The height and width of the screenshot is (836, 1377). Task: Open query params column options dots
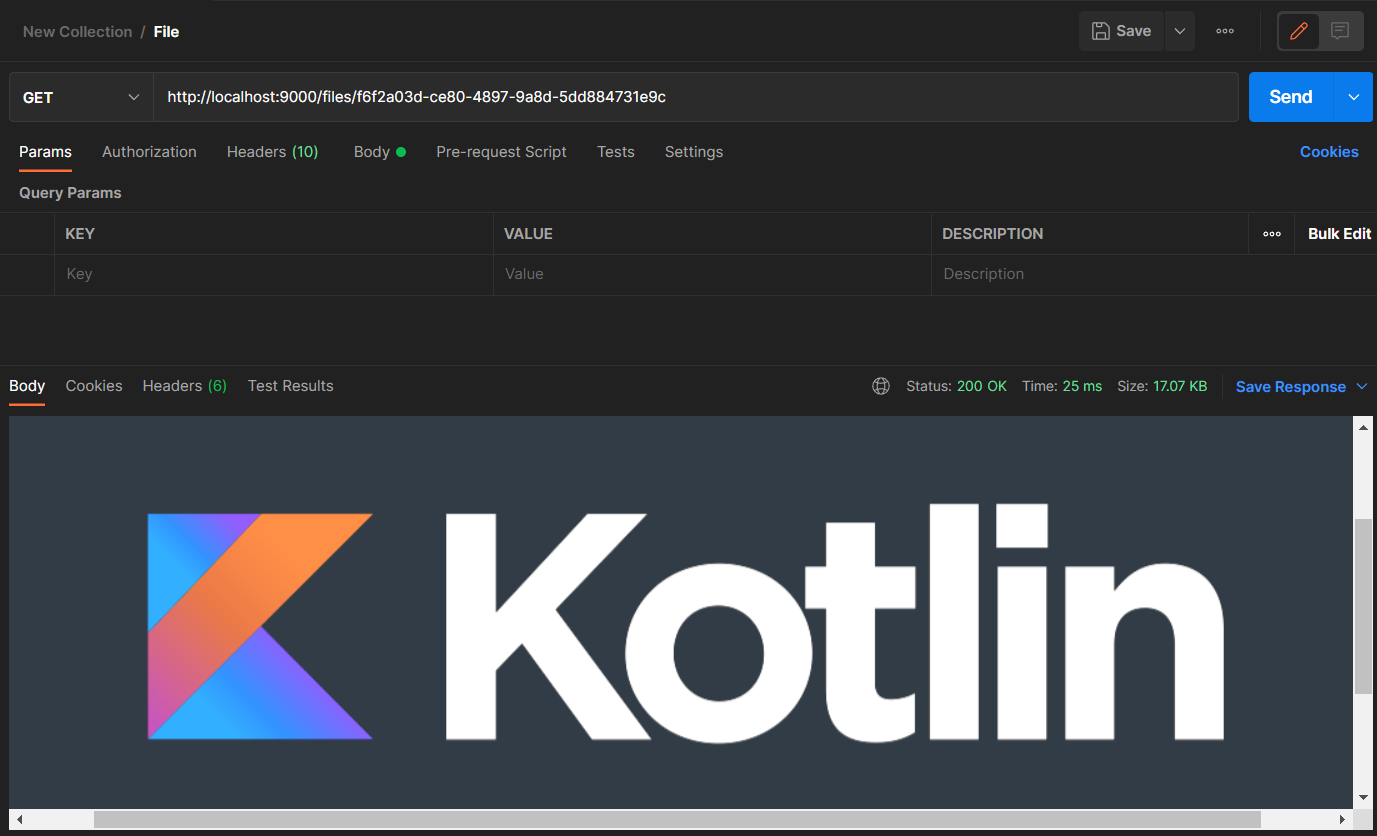1272,234
